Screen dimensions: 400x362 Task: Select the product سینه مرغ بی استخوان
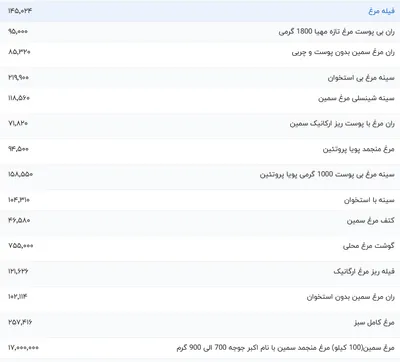tap(361, 78)
